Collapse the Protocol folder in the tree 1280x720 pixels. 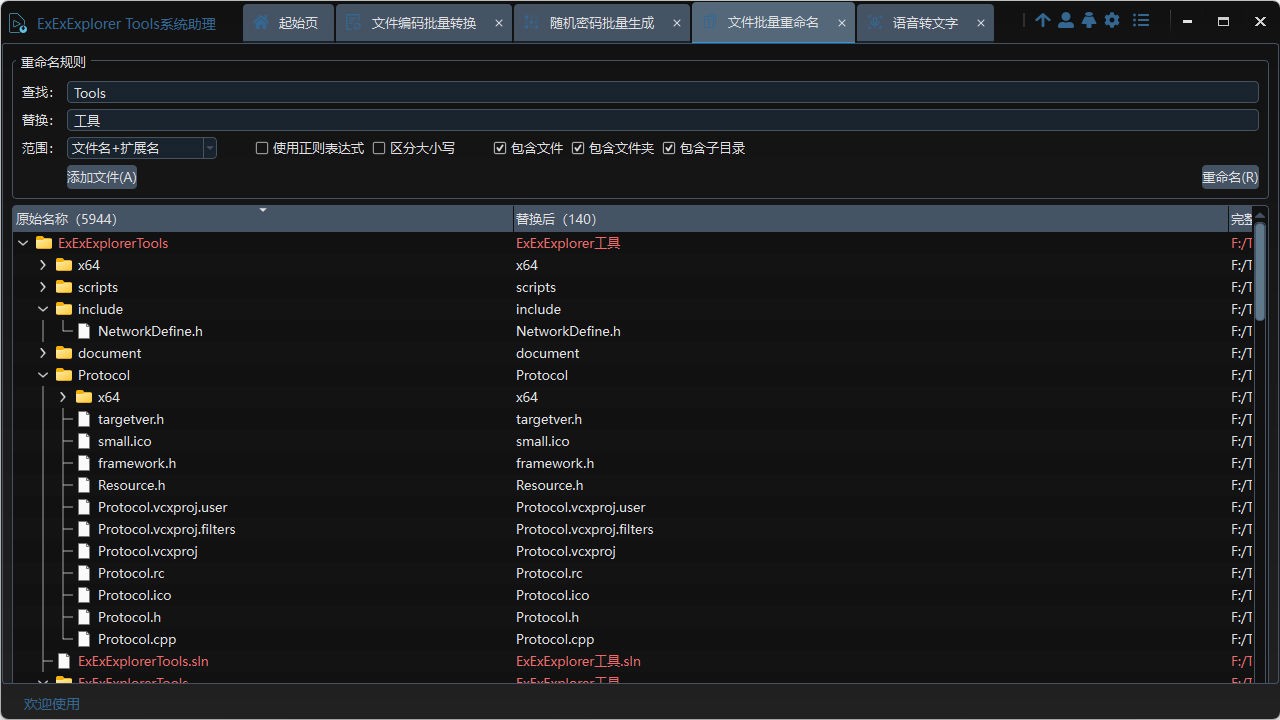pyautogui.click(x=42, y=375)
